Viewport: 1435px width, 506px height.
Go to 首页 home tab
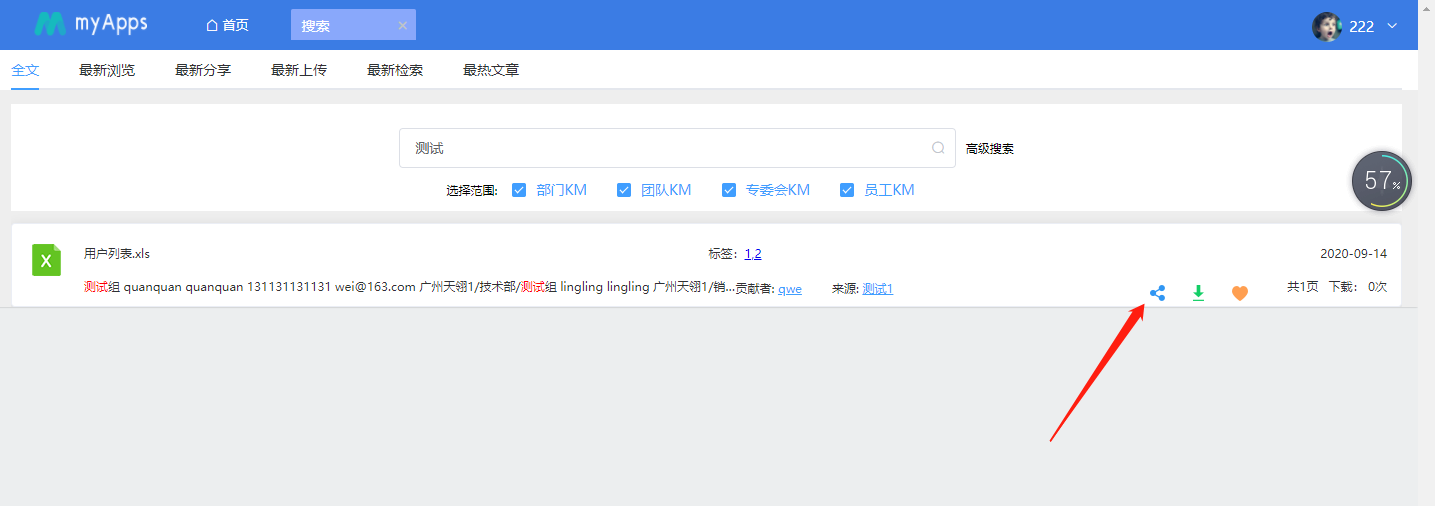[227, 25]
